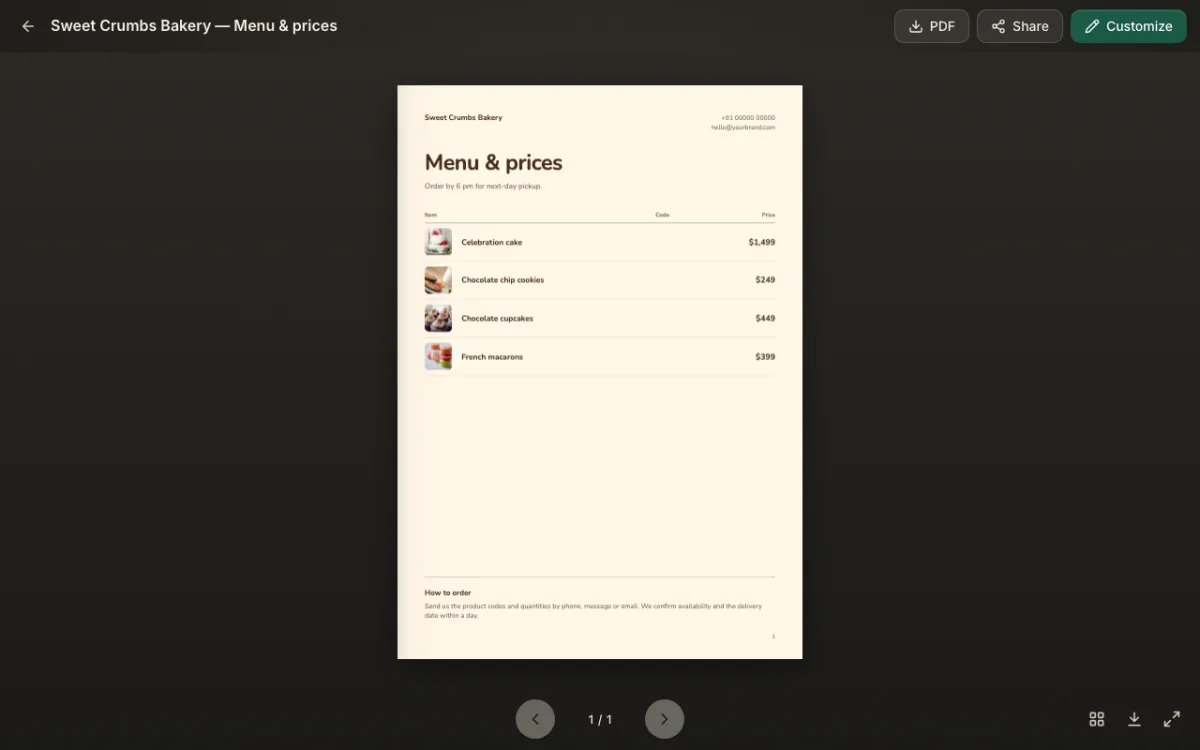The image size is (1200, 750).
Task: Select the Celebration cake thumbnail
Action: click(438, 242)
